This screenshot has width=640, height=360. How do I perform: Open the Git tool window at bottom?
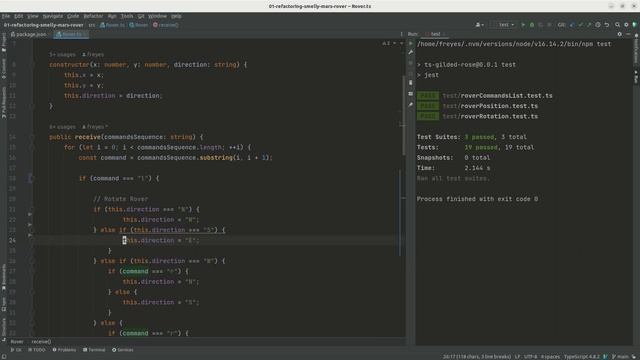point(16,350)
